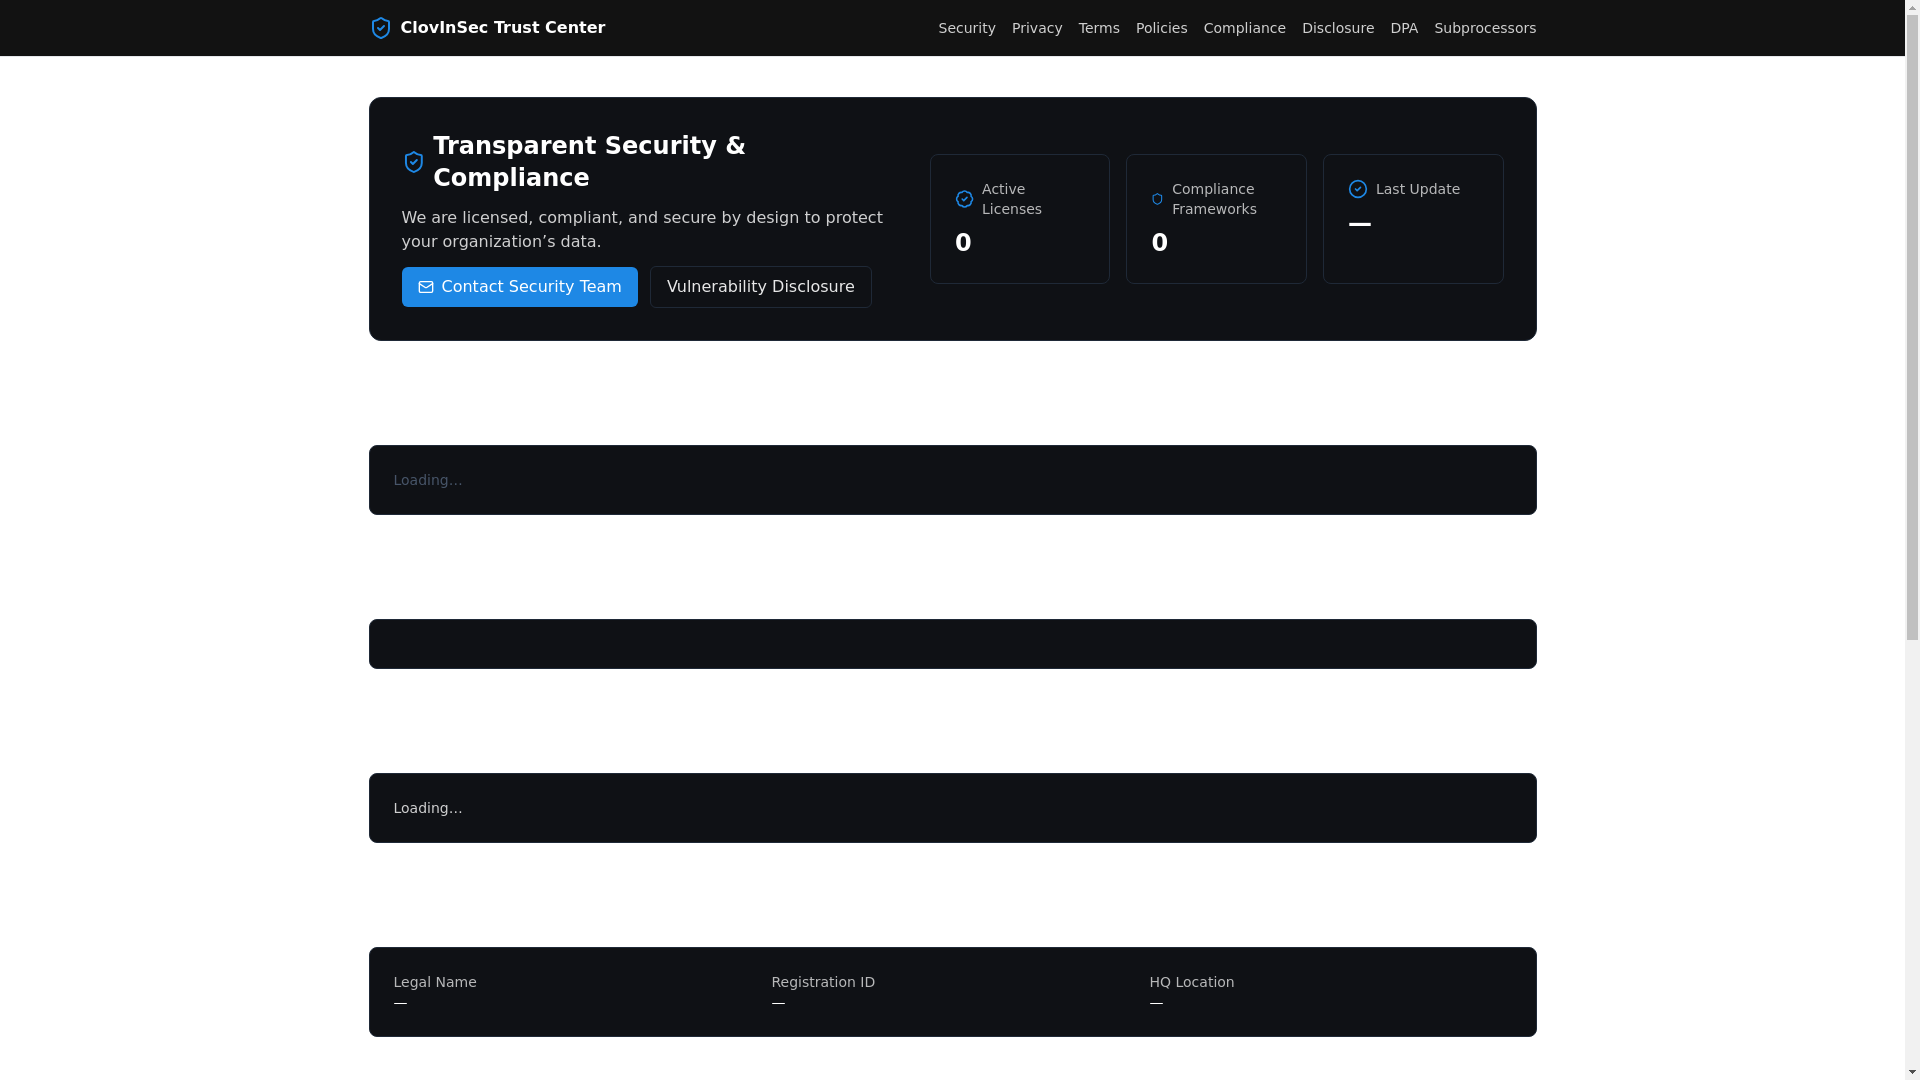Open the Security nav link
The image size is (1920, 1080).
[x=967, y=28]
